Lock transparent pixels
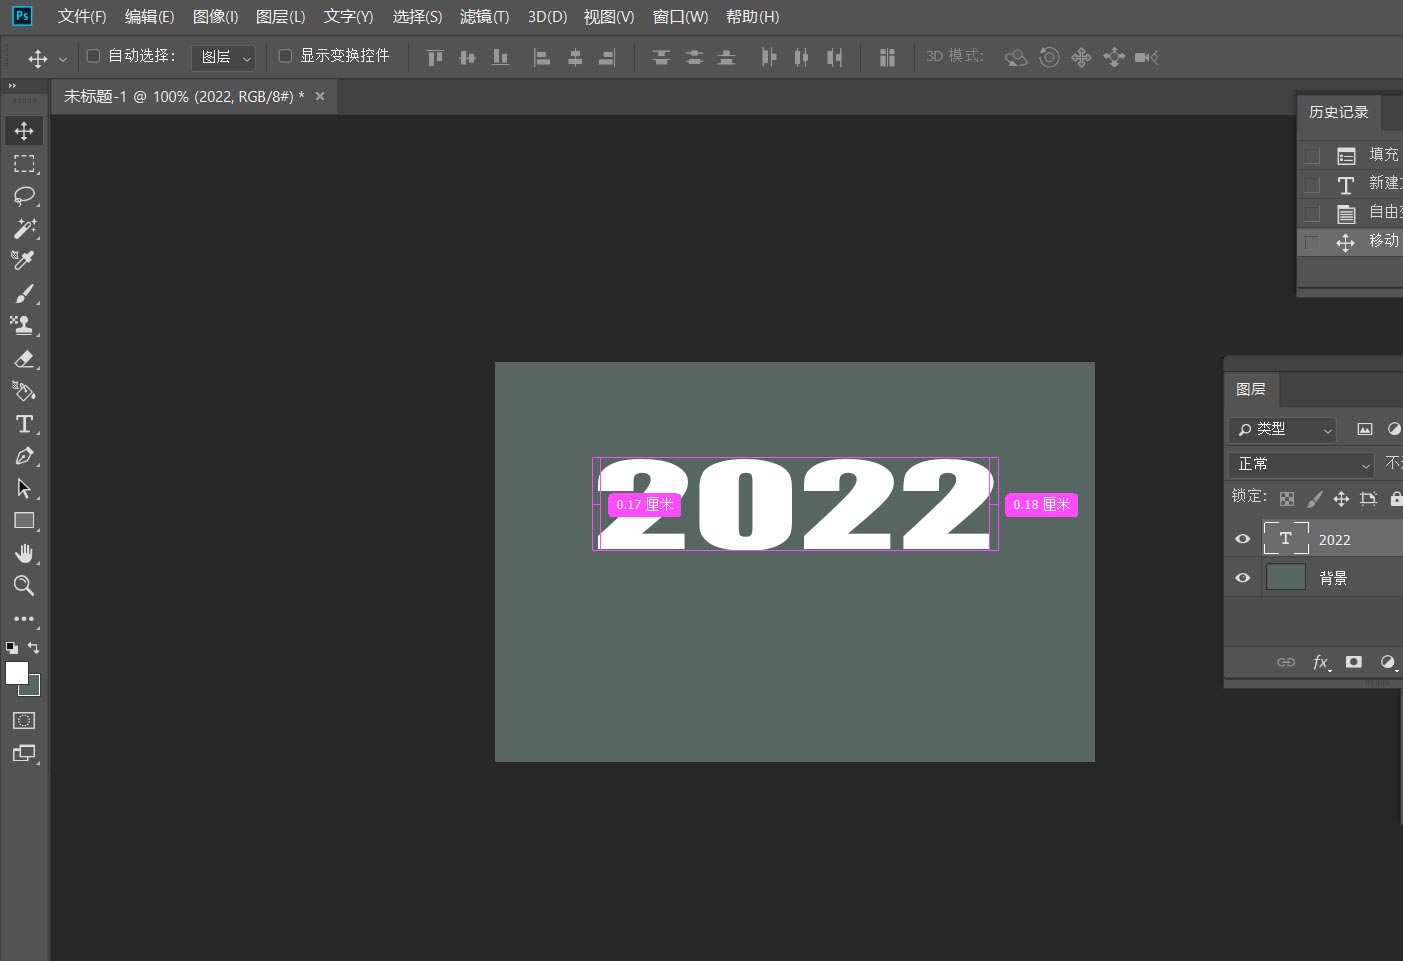This screenshot has height=961, width=1403. tap(1287, 498)
